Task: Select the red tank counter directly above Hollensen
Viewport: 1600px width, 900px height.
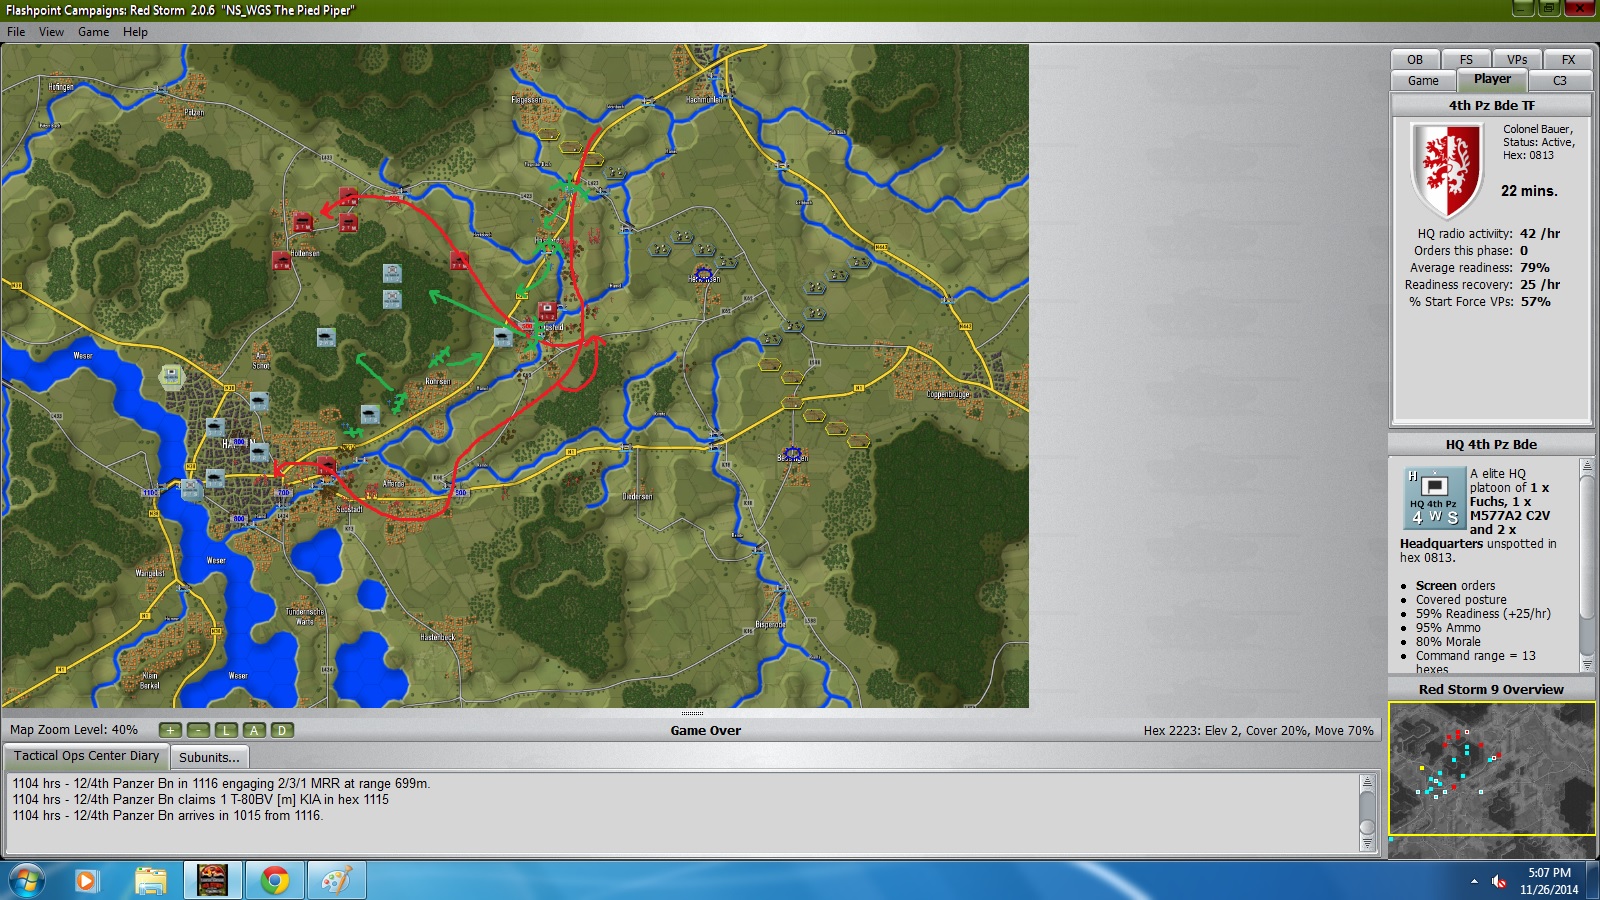Action: 302,222
